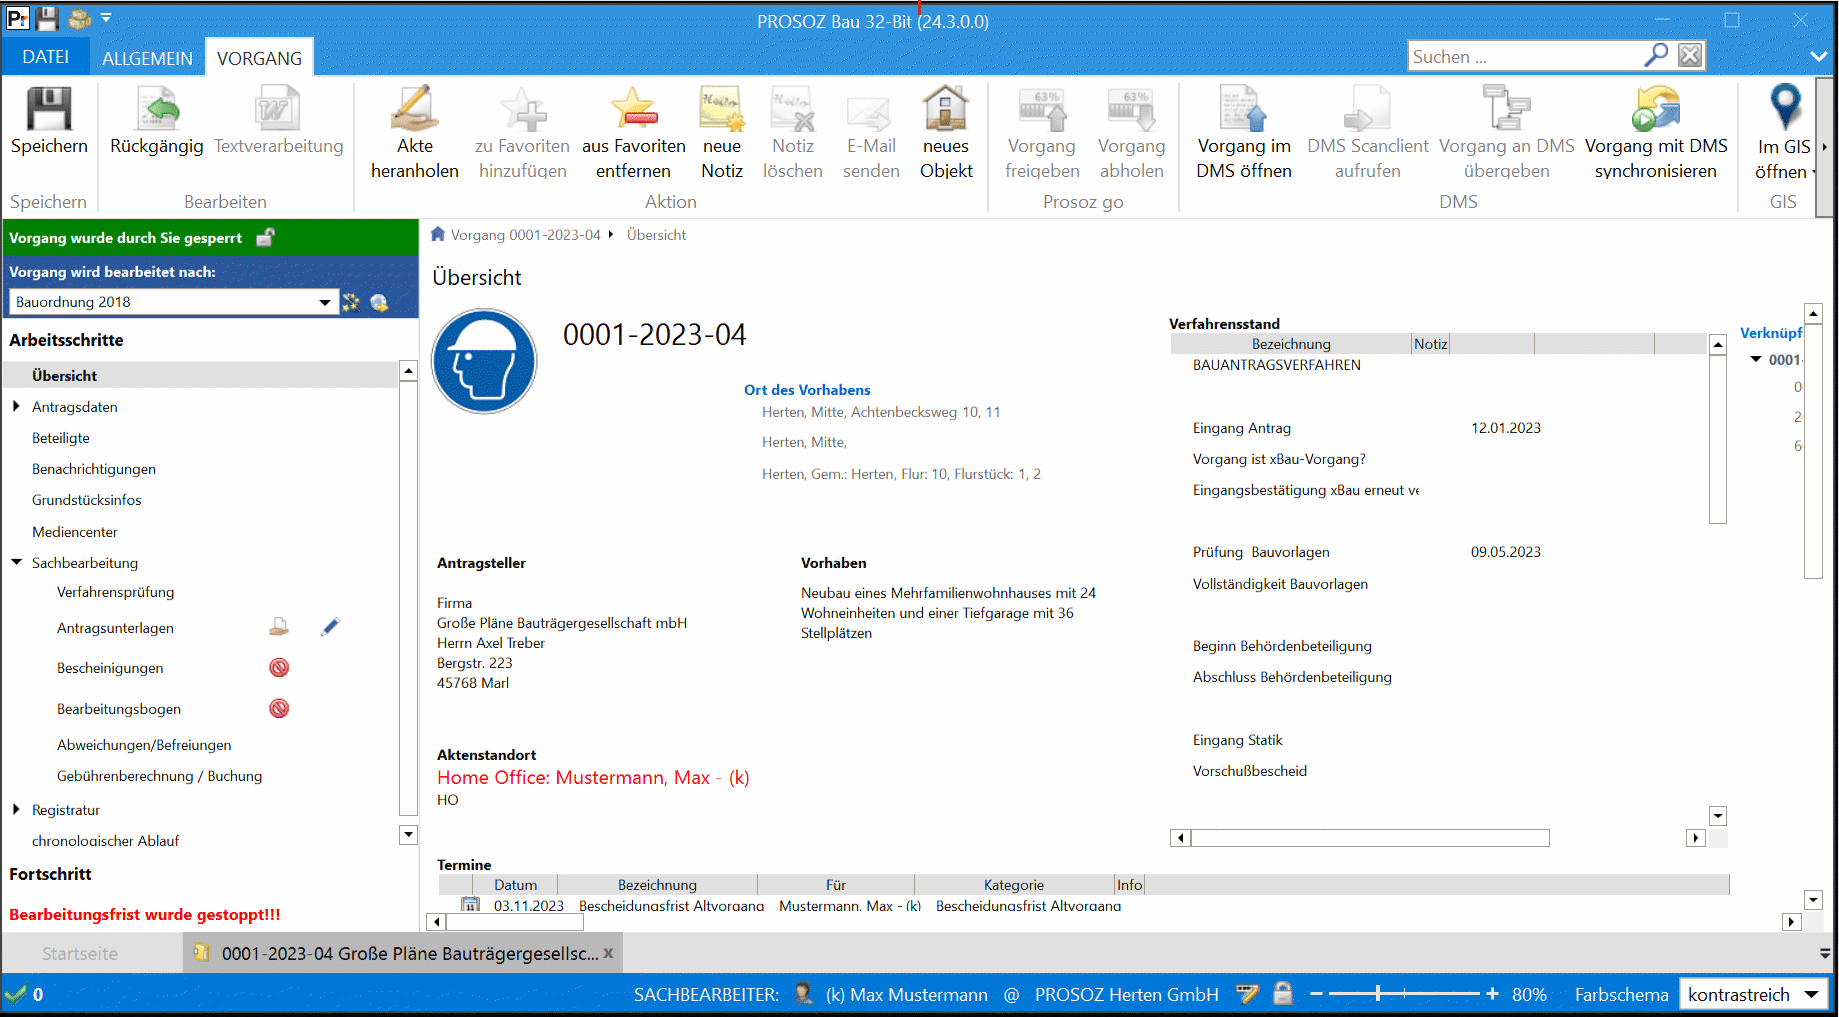Close the 0001-2023-04 document tab
The image size is (1839, 1017).
[x=608, y=953]
